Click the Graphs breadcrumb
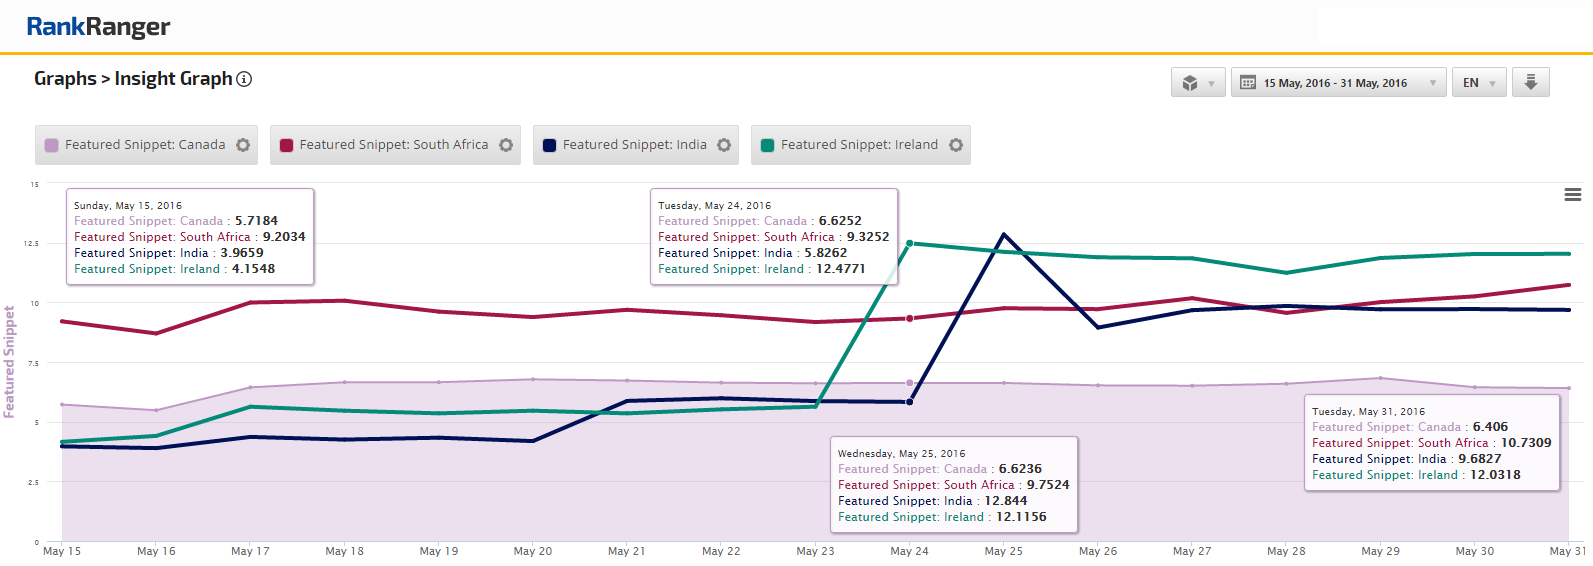 (x=65, y=79)
